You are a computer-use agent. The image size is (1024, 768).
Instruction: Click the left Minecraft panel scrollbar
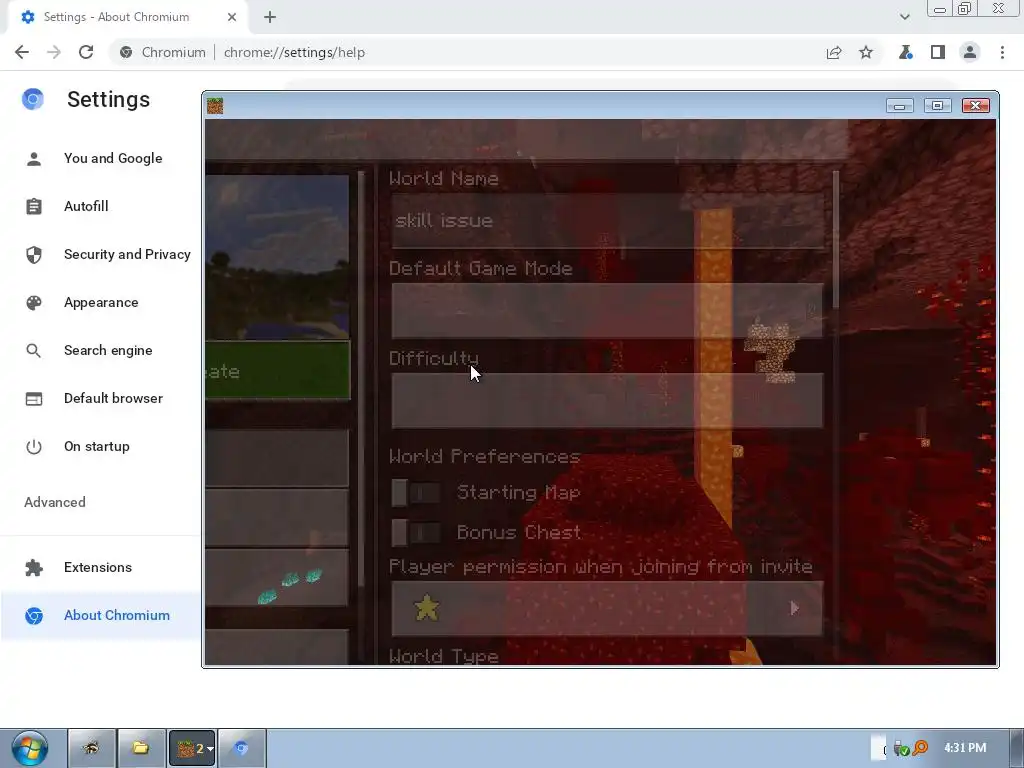361,379
